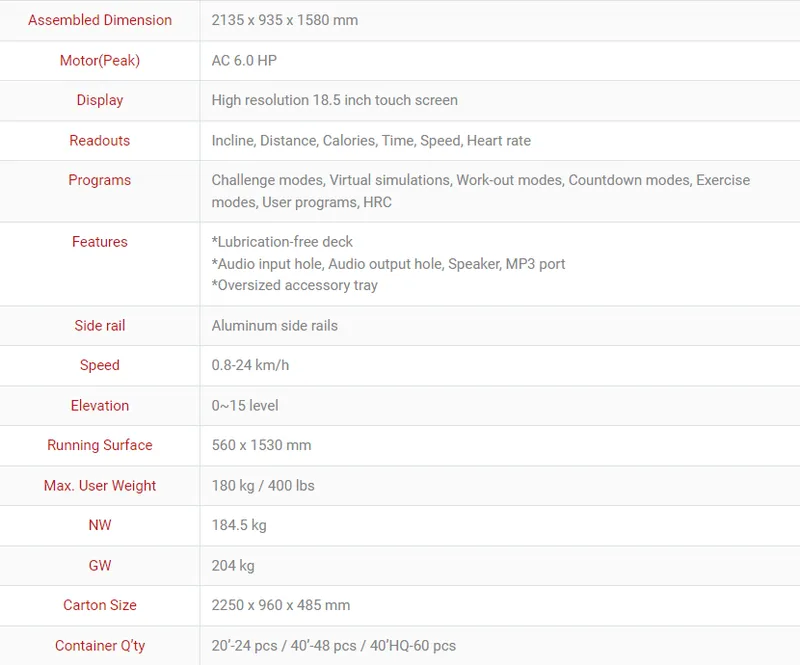Click the 'Readouts' row label
Image resolution: width=800 pixels, height=665 pixels.
(x=100, y=140)
